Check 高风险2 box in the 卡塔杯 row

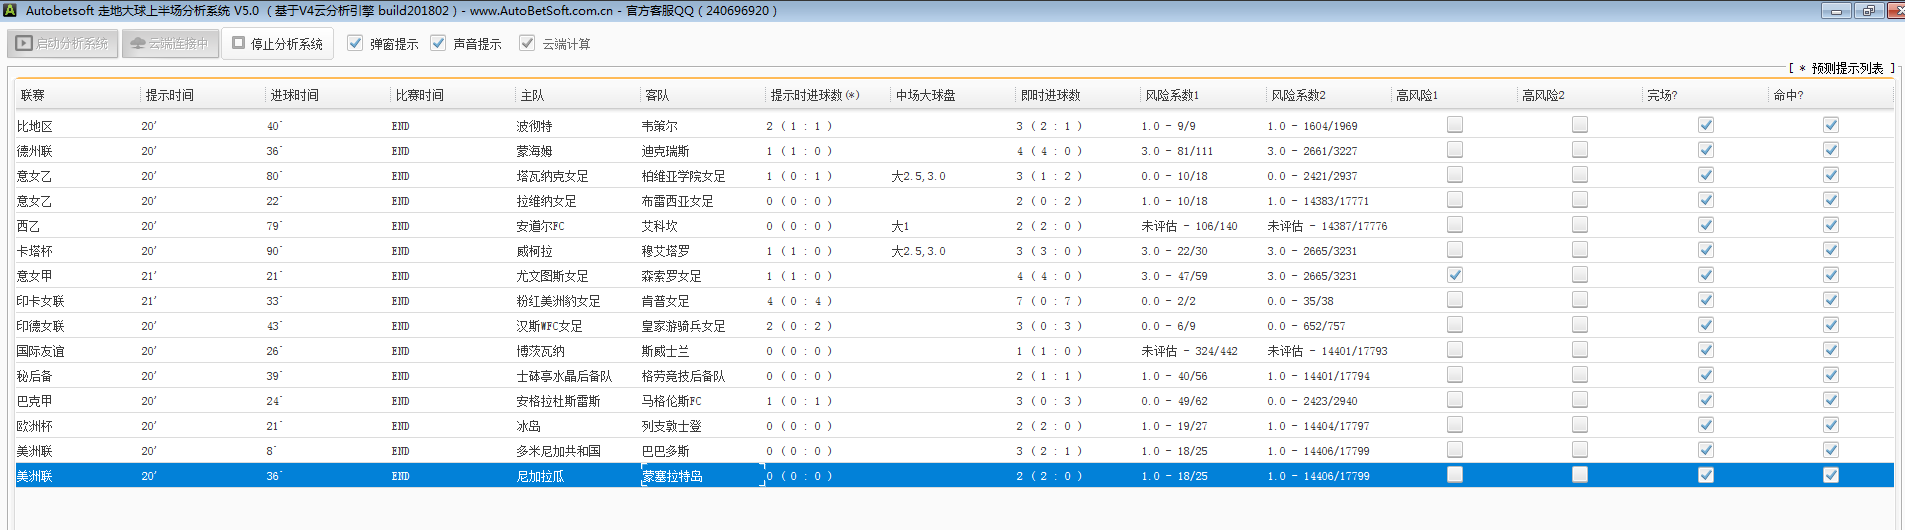(x=1580, y=250)
